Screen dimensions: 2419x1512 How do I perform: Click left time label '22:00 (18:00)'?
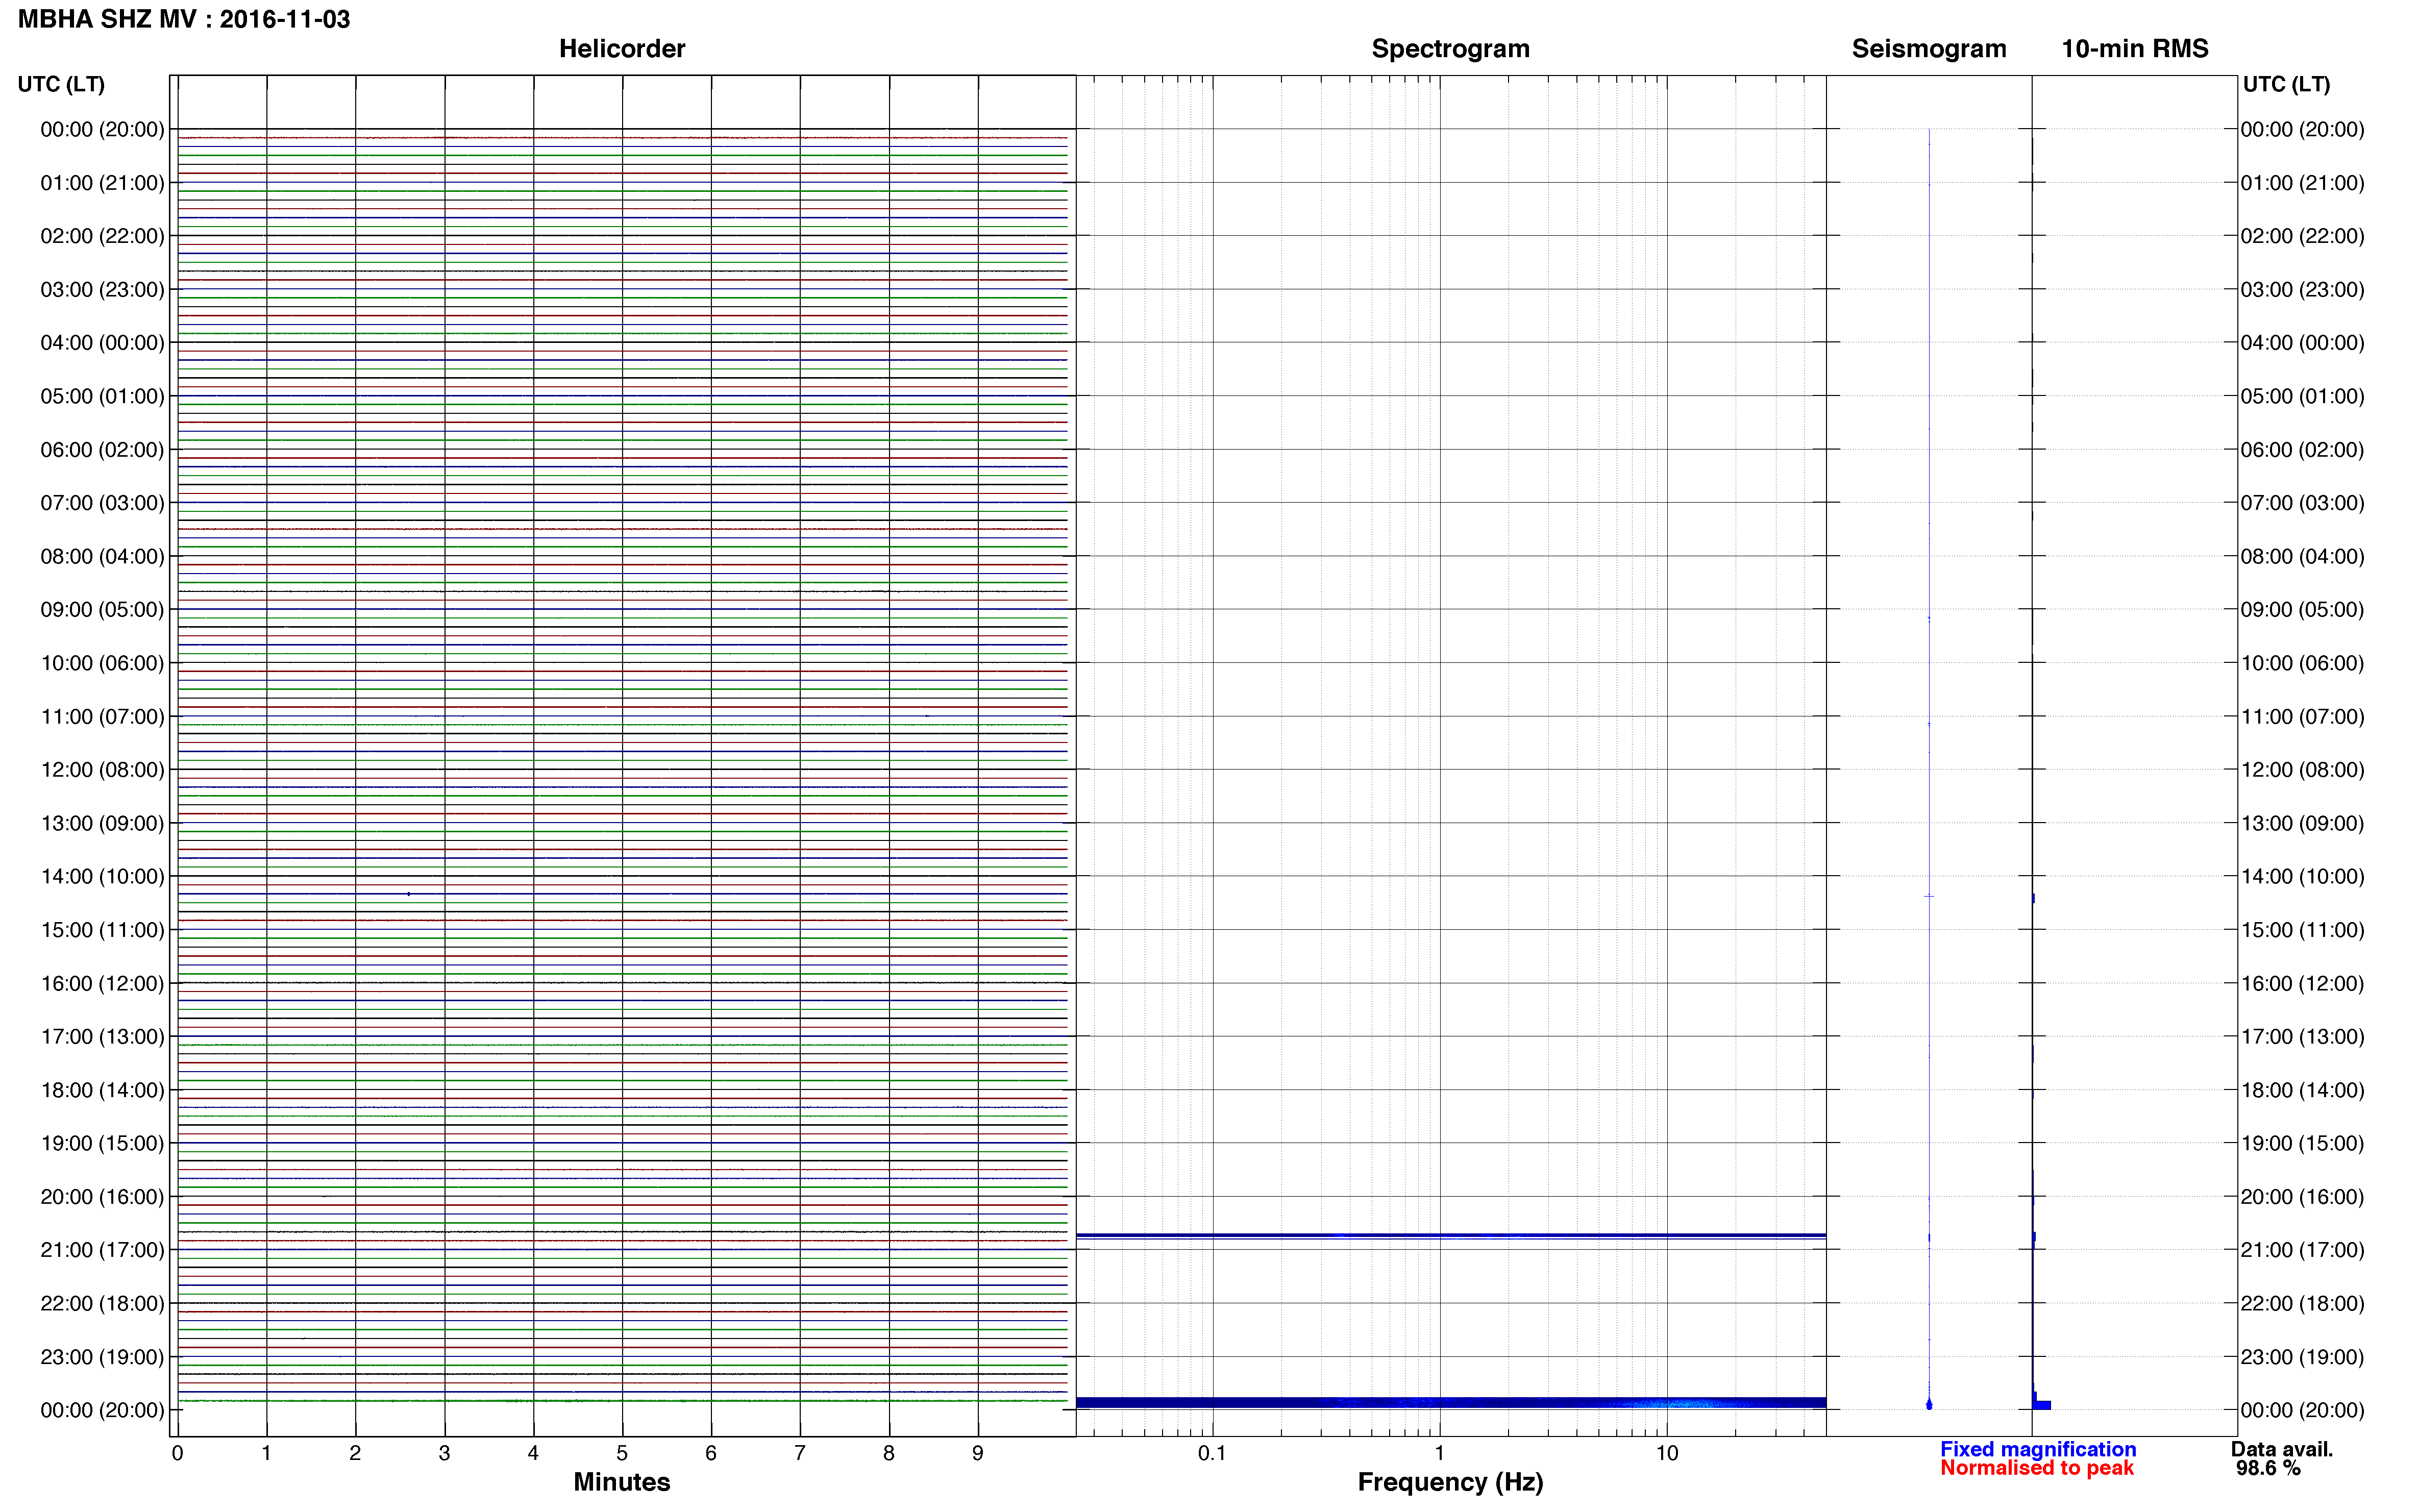click(x=102, y=1304)
